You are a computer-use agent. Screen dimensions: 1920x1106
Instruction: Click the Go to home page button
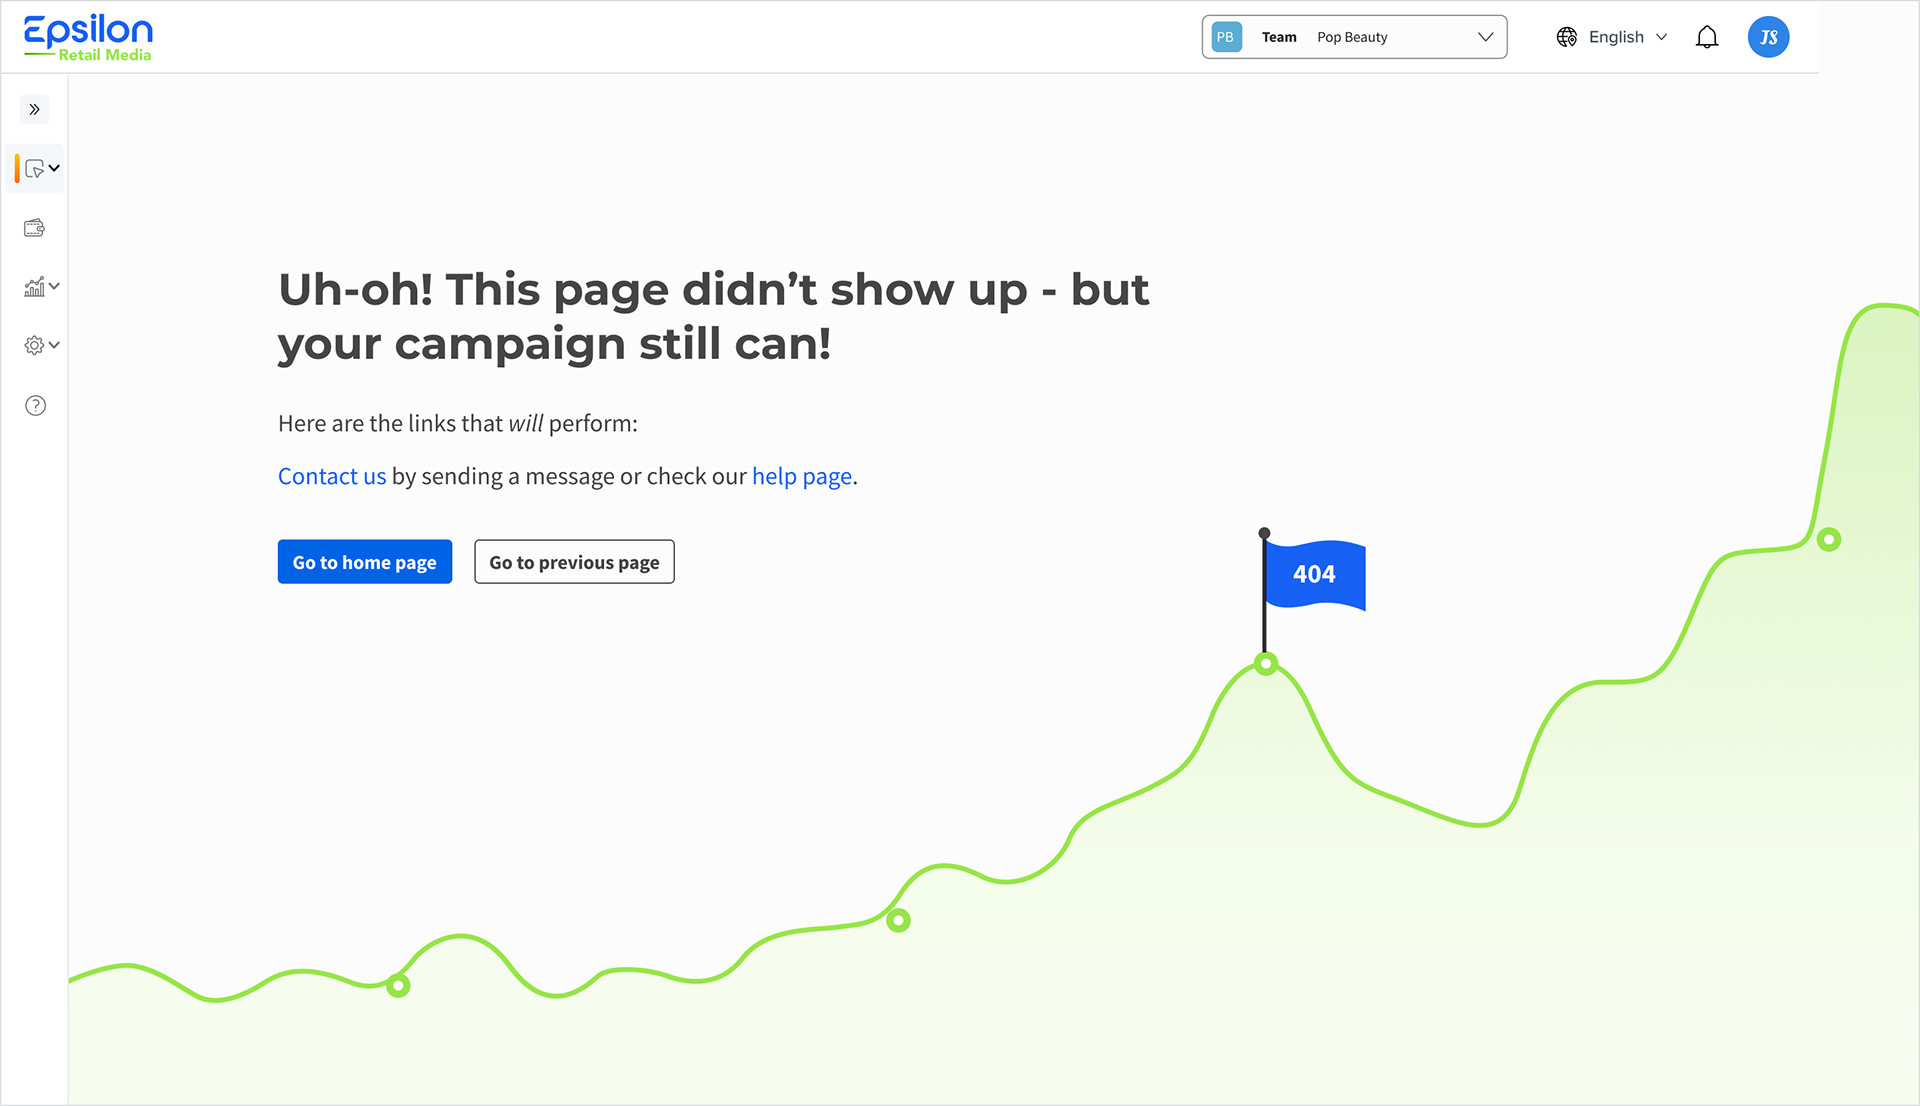pos(364,562)
